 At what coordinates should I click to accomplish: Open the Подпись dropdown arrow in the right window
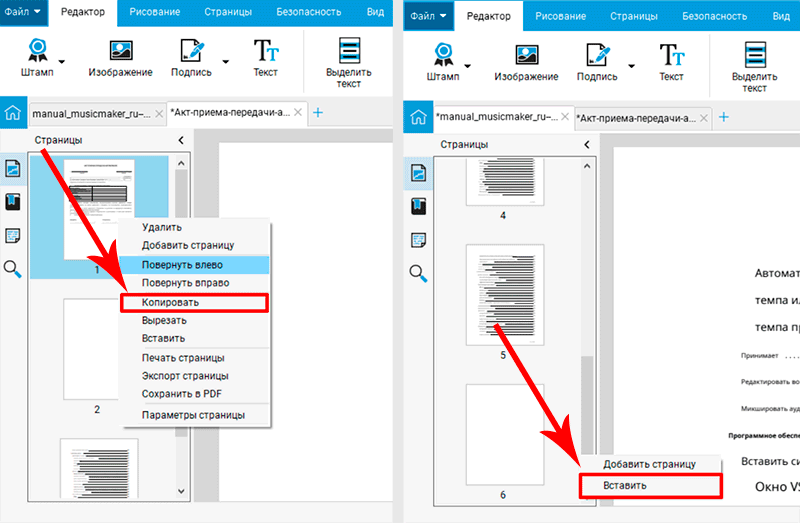click(x=632, y=66)
